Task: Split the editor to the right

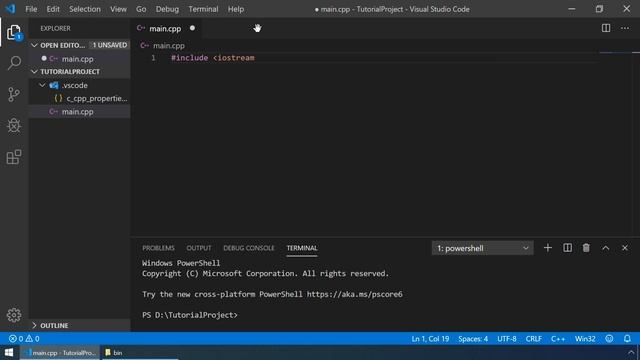Action: coord(606,28)
